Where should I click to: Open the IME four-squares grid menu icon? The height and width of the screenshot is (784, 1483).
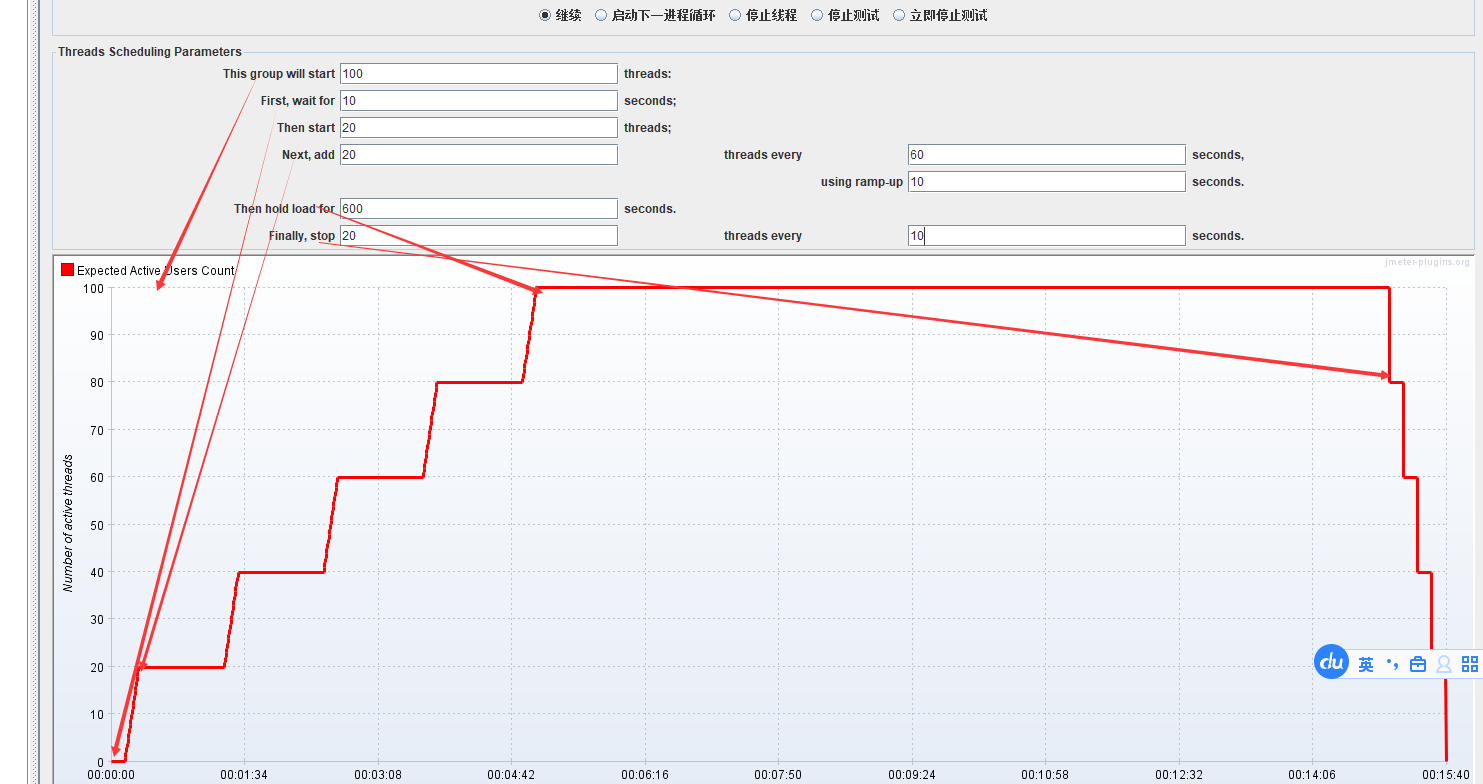coord(1469,664)
